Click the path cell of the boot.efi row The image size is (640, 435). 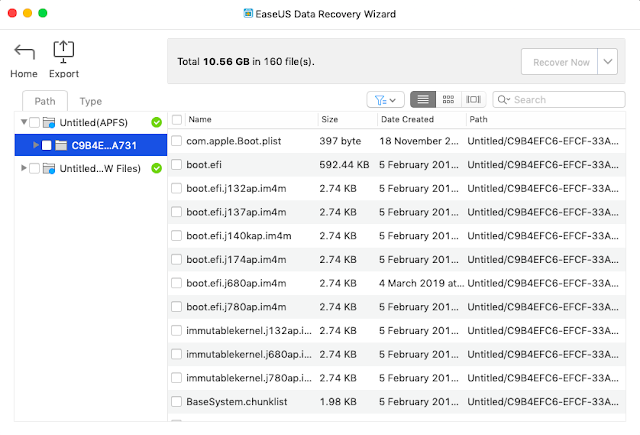click(x=543, y=165)
